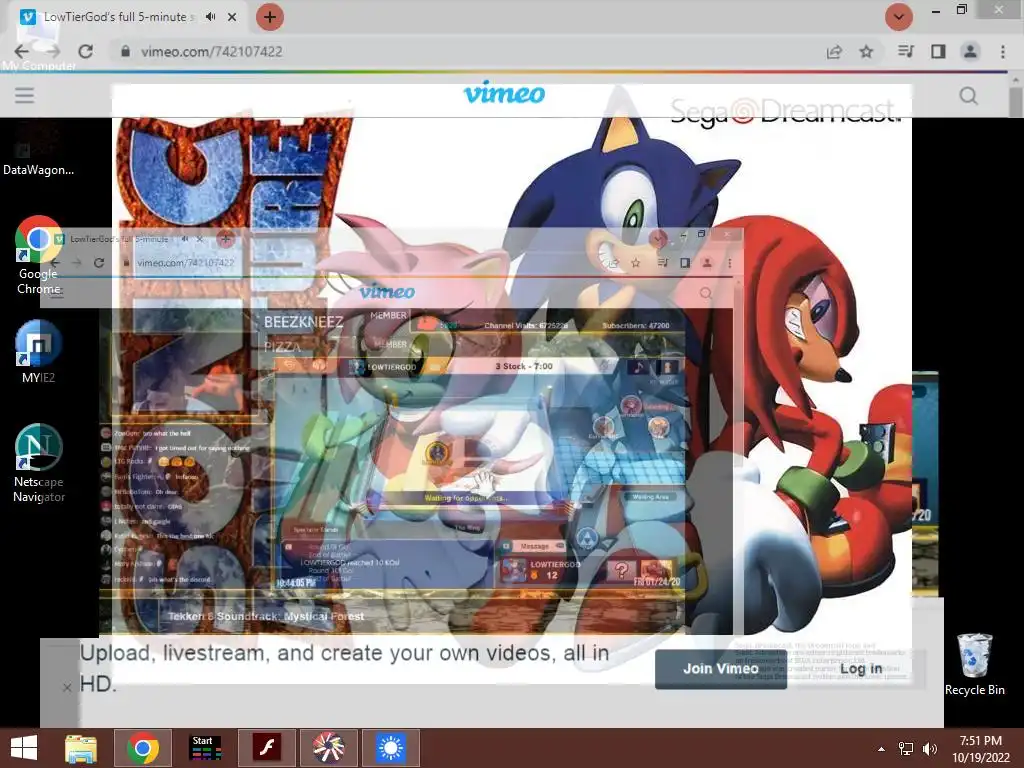Toggle the Chrome side panel

[938, 52]
